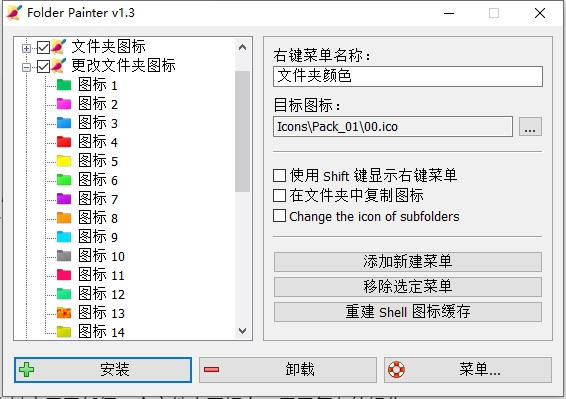Click the mint green folder icon for 图标 12
Image resolution: width=566 pixels, height=399 pixels.
tap(64, 294)
